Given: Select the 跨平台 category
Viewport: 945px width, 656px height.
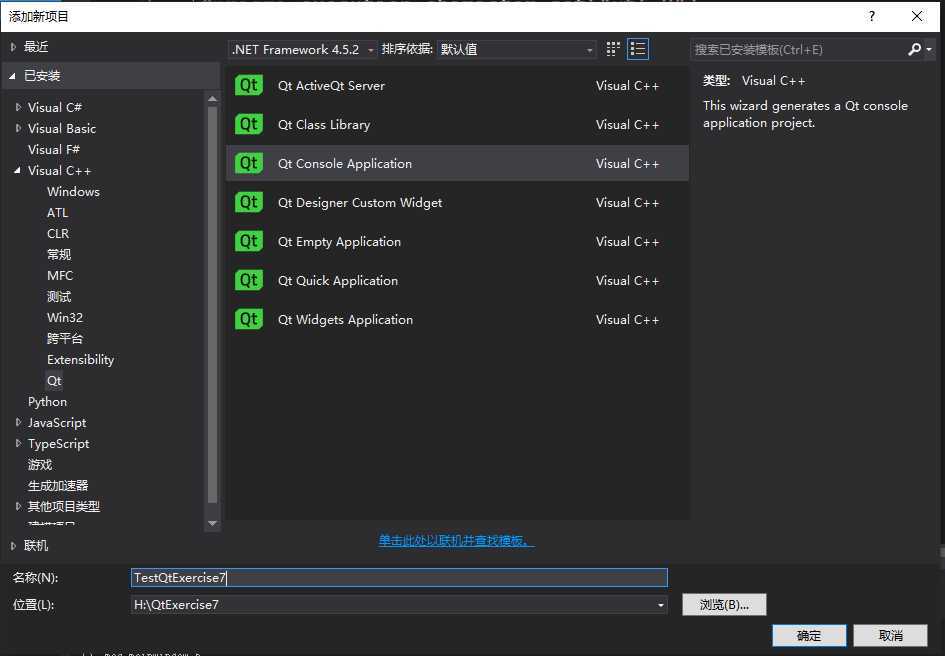Looking at the screenshot, I should tap(64, 338).
